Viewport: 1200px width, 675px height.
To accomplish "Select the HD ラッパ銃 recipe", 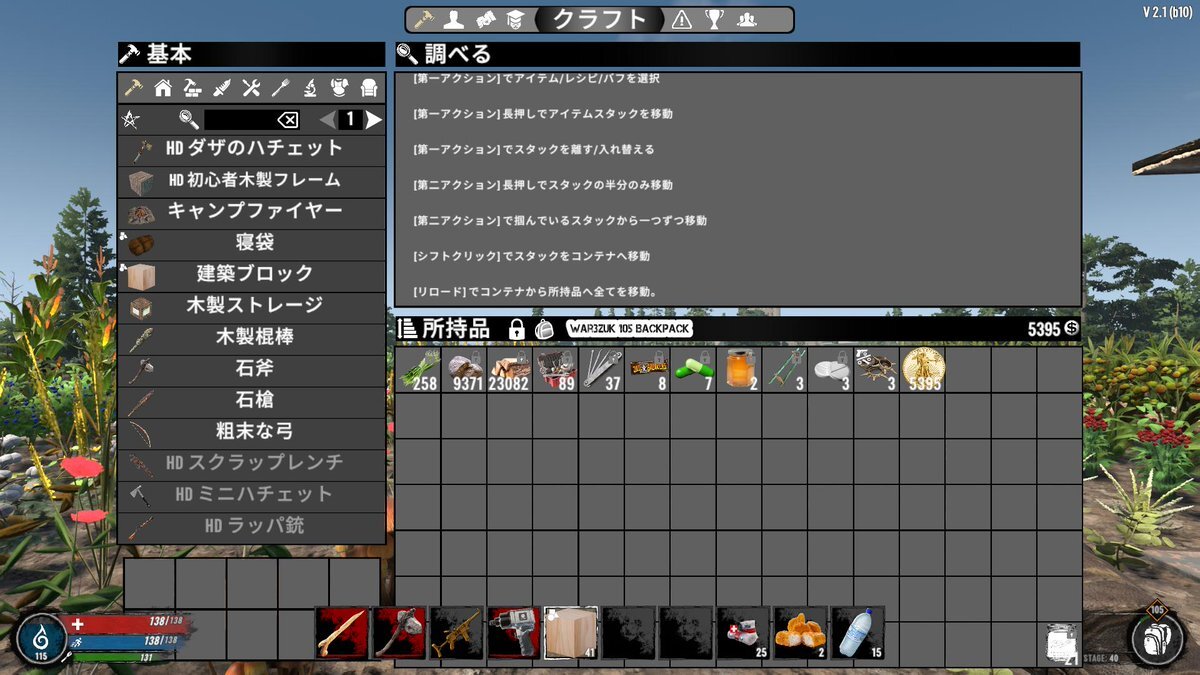I will 251,526.
